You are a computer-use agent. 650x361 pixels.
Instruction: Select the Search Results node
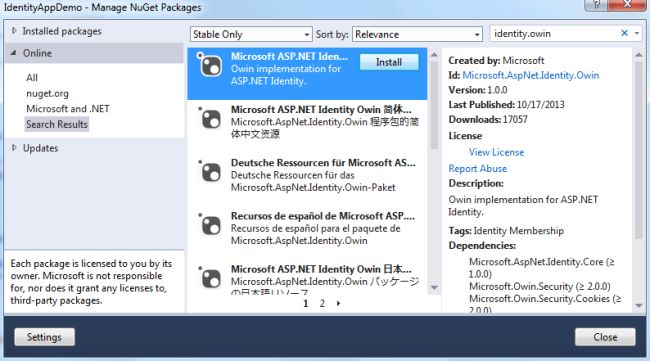click(x=57, y=124)
